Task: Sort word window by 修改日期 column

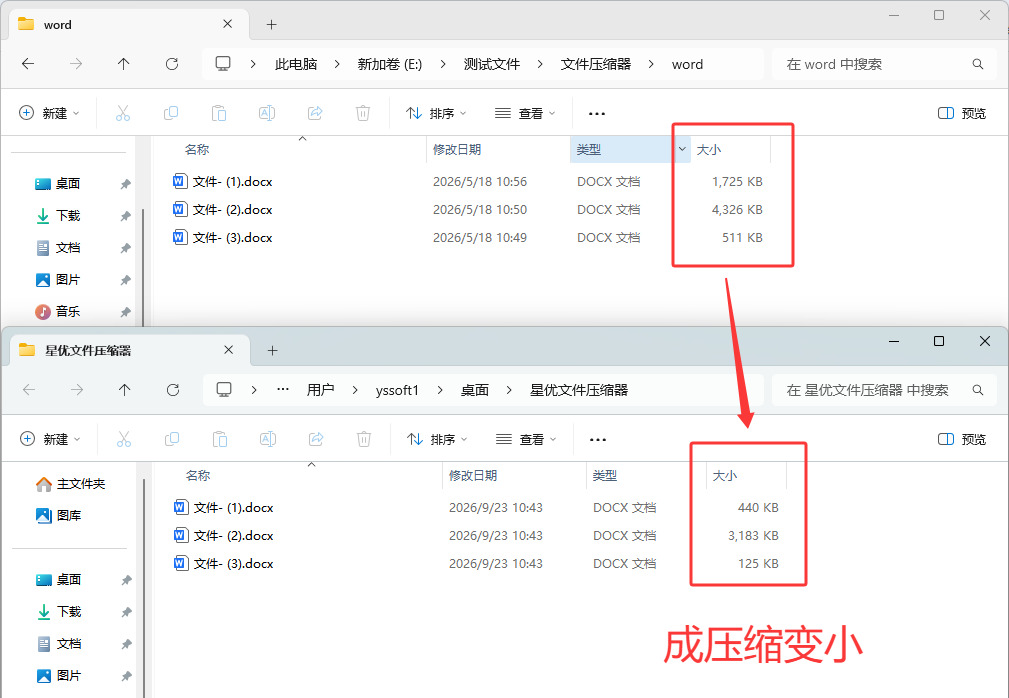Action: point(457,149)
